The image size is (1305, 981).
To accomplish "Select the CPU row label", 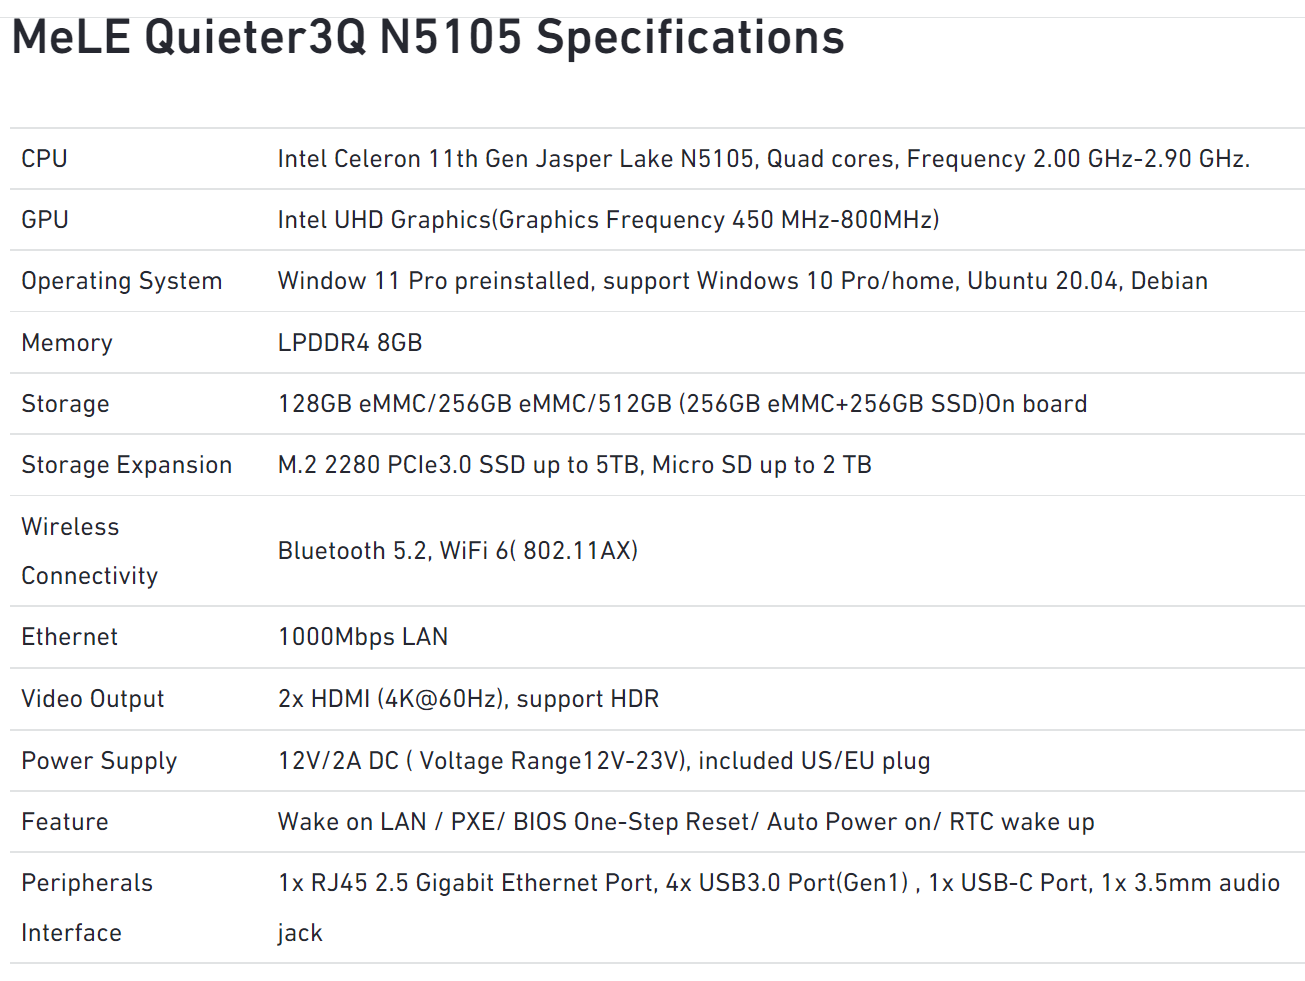I will (x=44, y=159).
